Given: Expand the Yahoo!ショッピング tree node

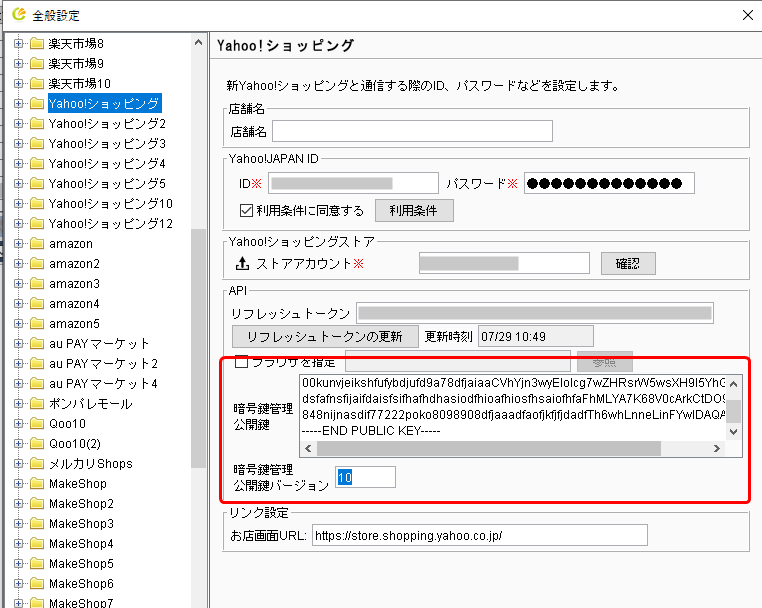Looking at the screenshot, I should coord(18,104).
